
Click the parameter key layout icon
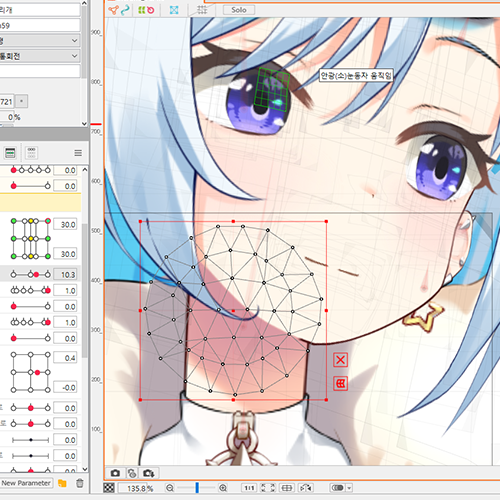(x=31, y=153)
